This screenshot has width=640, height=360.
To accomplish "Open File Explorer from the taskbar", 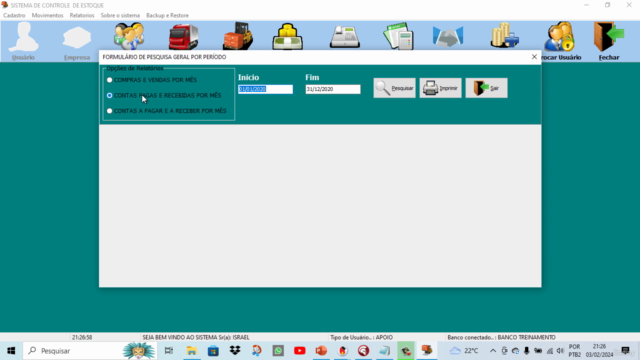I will pyautogui.click(x=191, y=351).
